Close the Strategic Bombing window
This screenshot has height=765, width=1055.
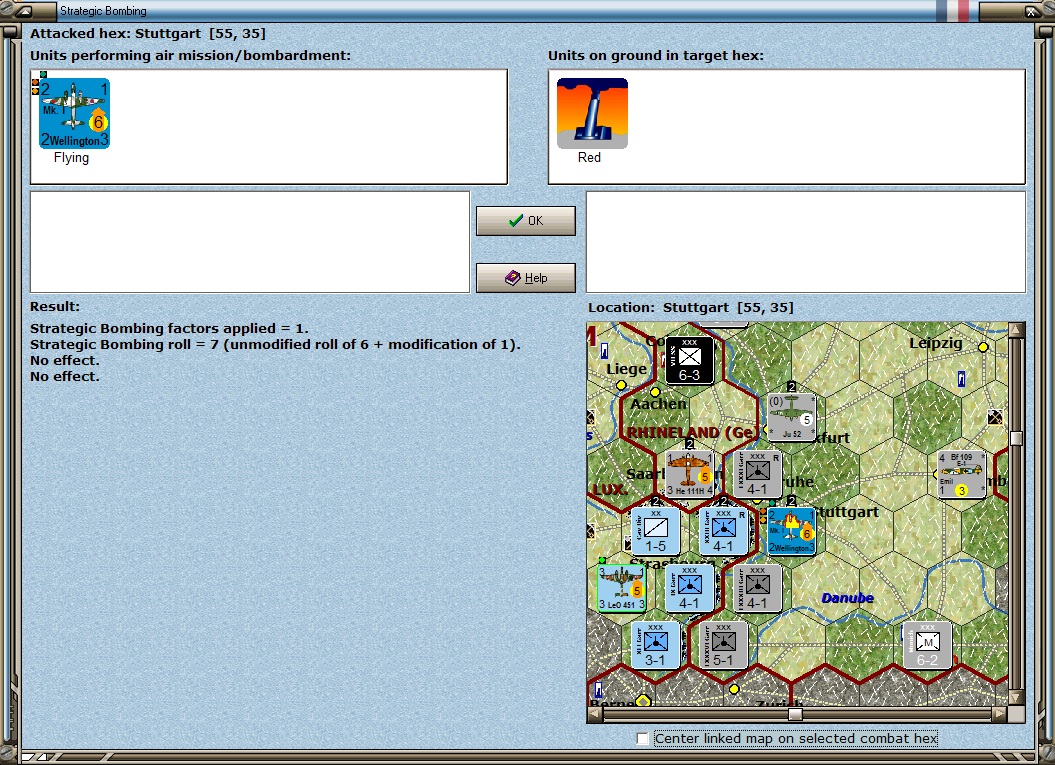1031,11
